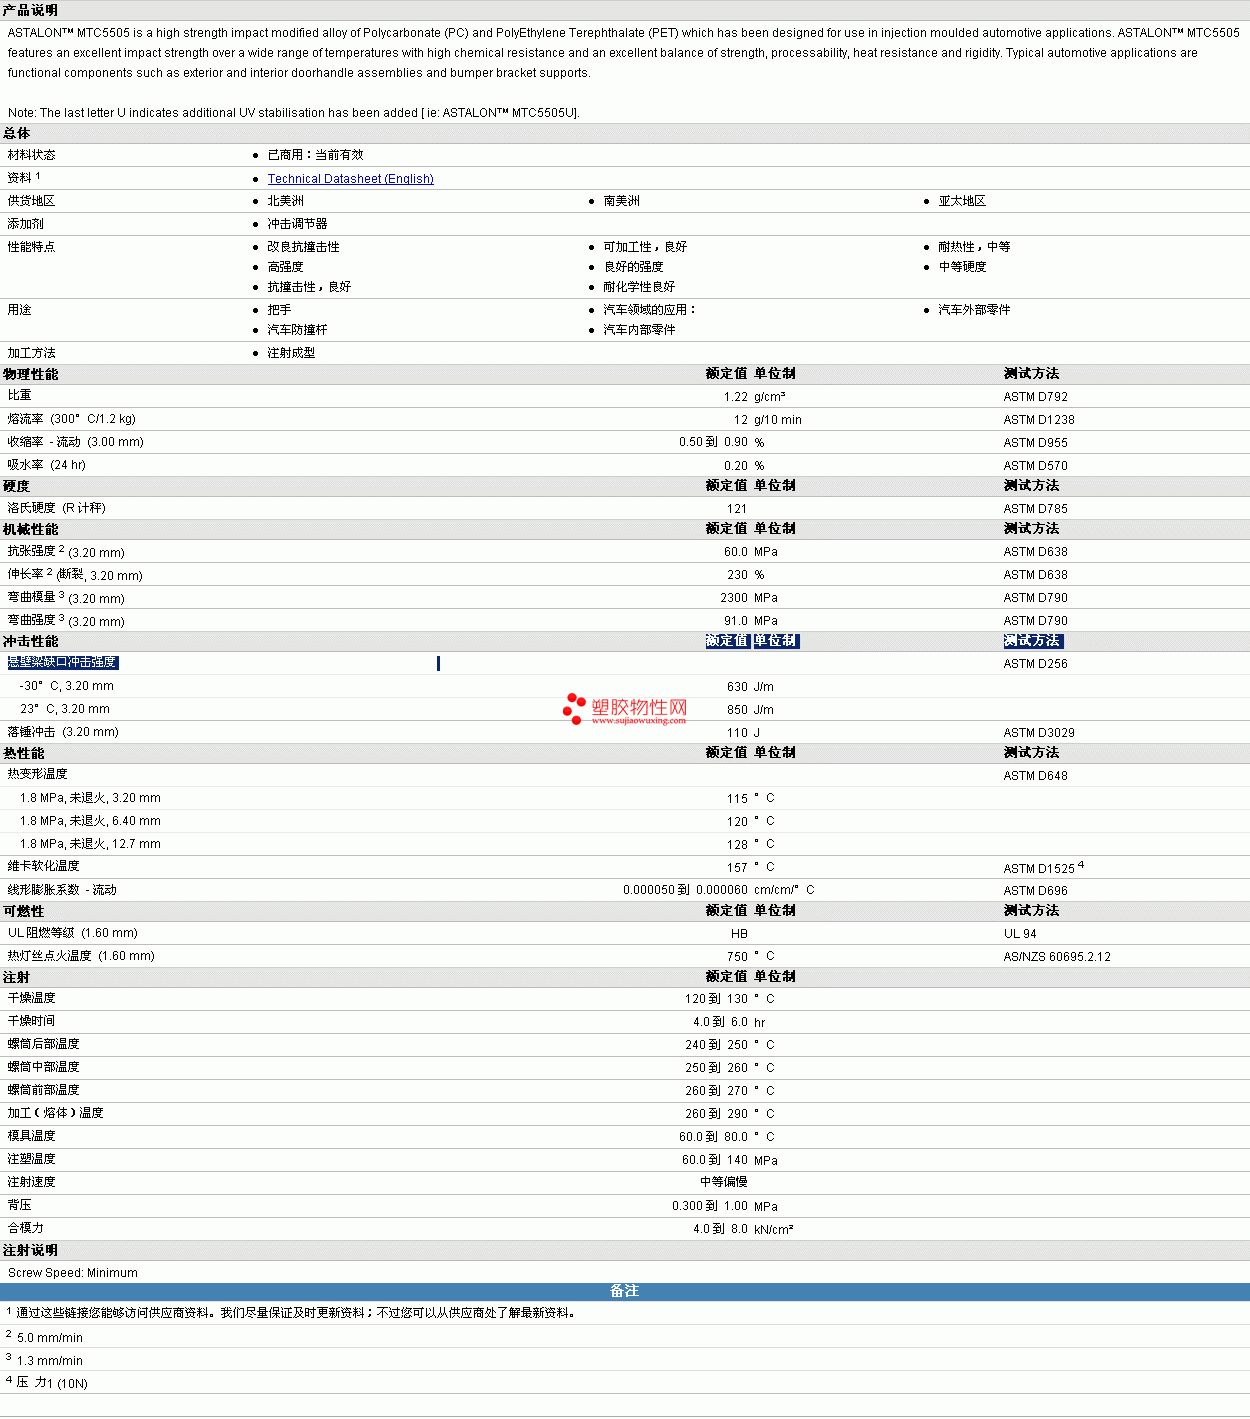Click the 螺筒中部温度 row label
This screenshot has height=1419, width=1250.
point(44,1067)
